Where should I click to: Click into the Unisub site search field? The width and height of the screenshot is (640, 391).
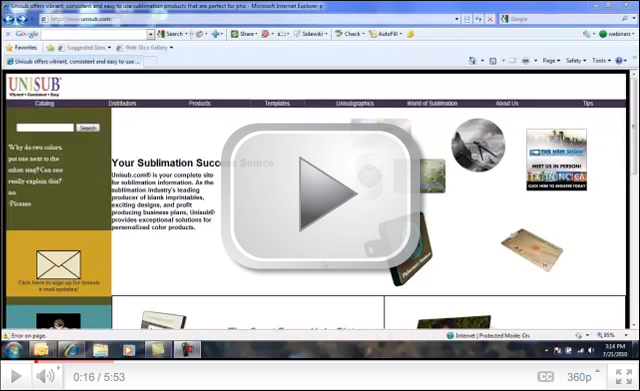pos(45,128)
